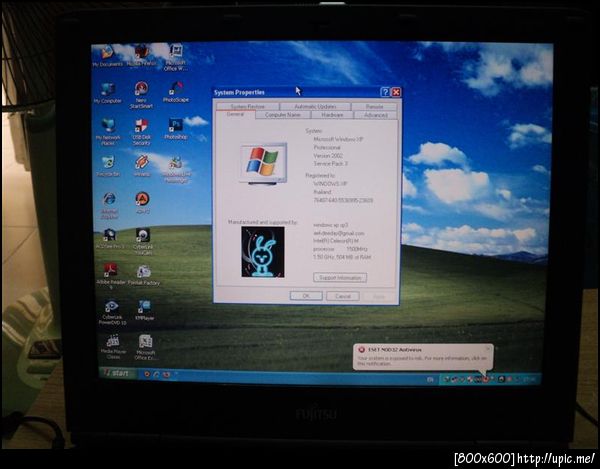This screenshot has width=600, height=469.
Task: Select My Network Places icon
Action: click(108, 132)
